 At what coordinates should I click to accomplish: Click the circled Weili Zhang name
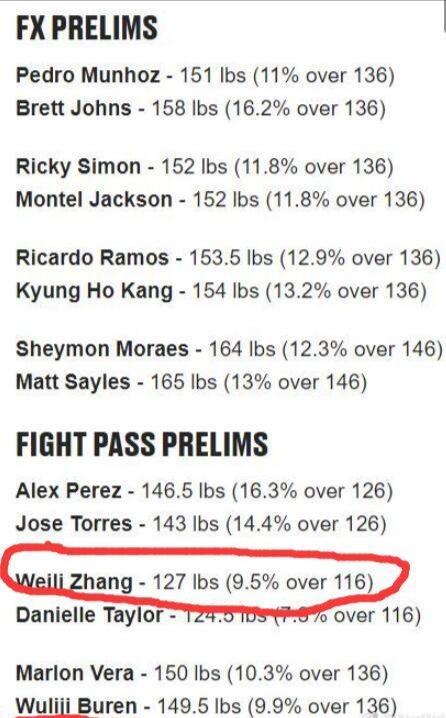(74, 582)
